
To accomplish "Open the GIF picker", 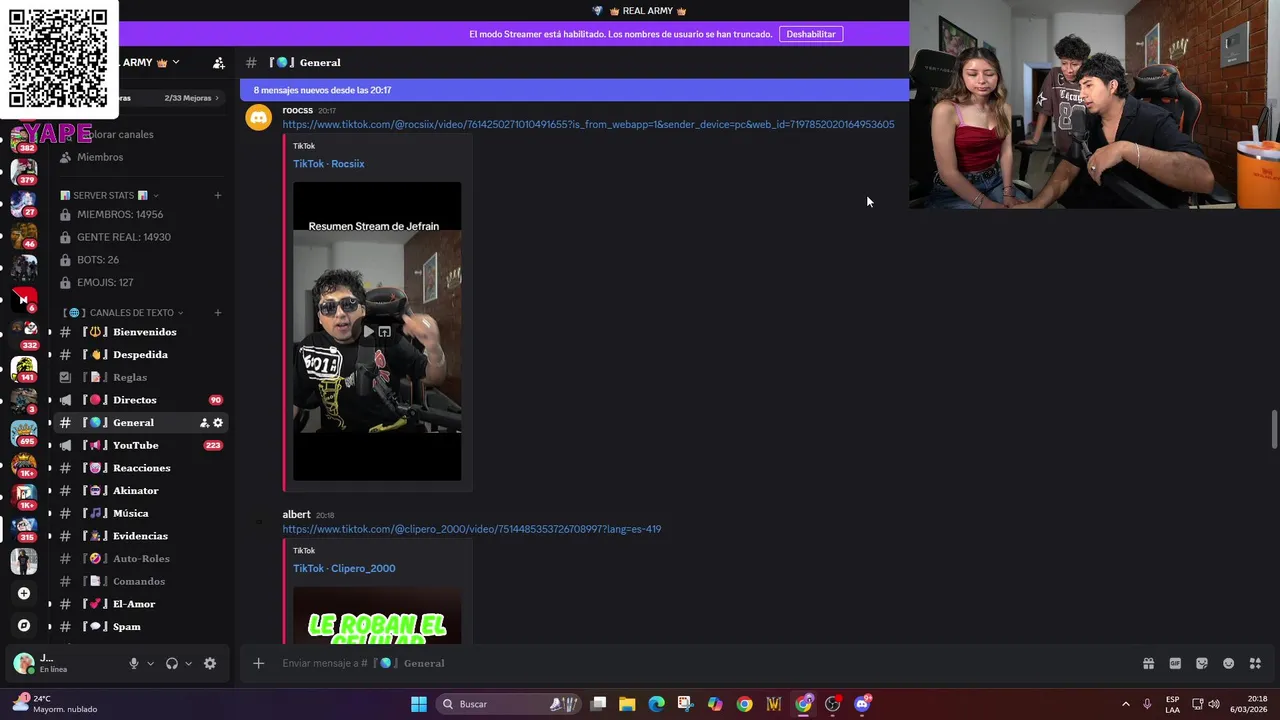I will pyautogui.click(x=1175, y=663).
